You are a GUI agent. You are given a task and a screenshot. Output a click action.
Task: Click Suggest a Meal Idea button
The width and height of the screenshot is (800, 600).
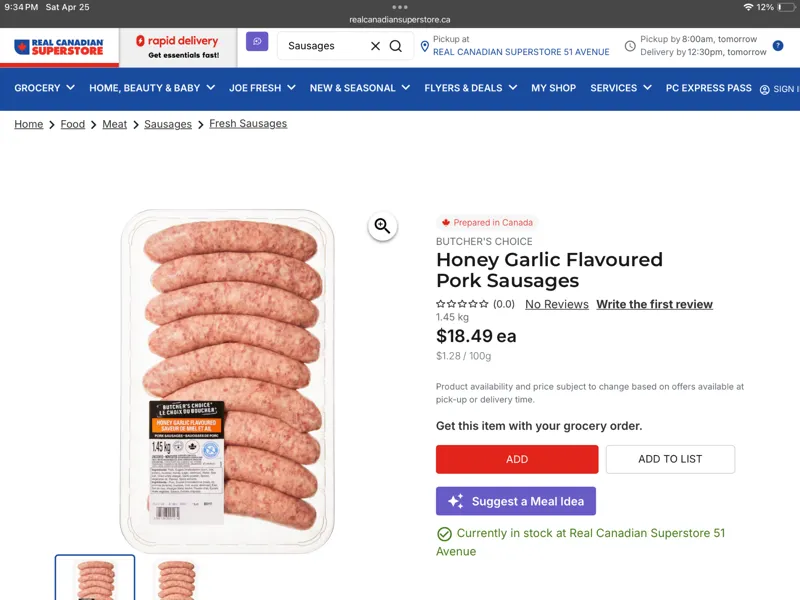point(516,501)
